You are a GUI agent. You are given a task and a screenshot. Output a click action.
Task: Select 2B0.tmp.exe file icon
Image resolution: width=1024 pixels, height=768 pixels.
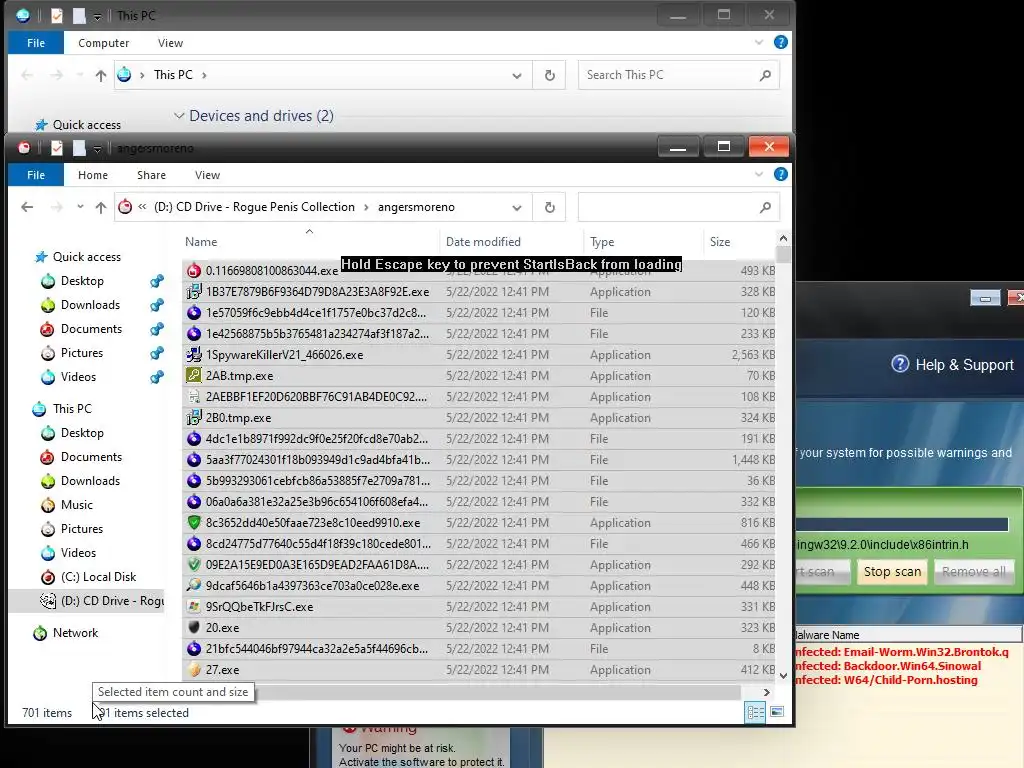(194, 417)
